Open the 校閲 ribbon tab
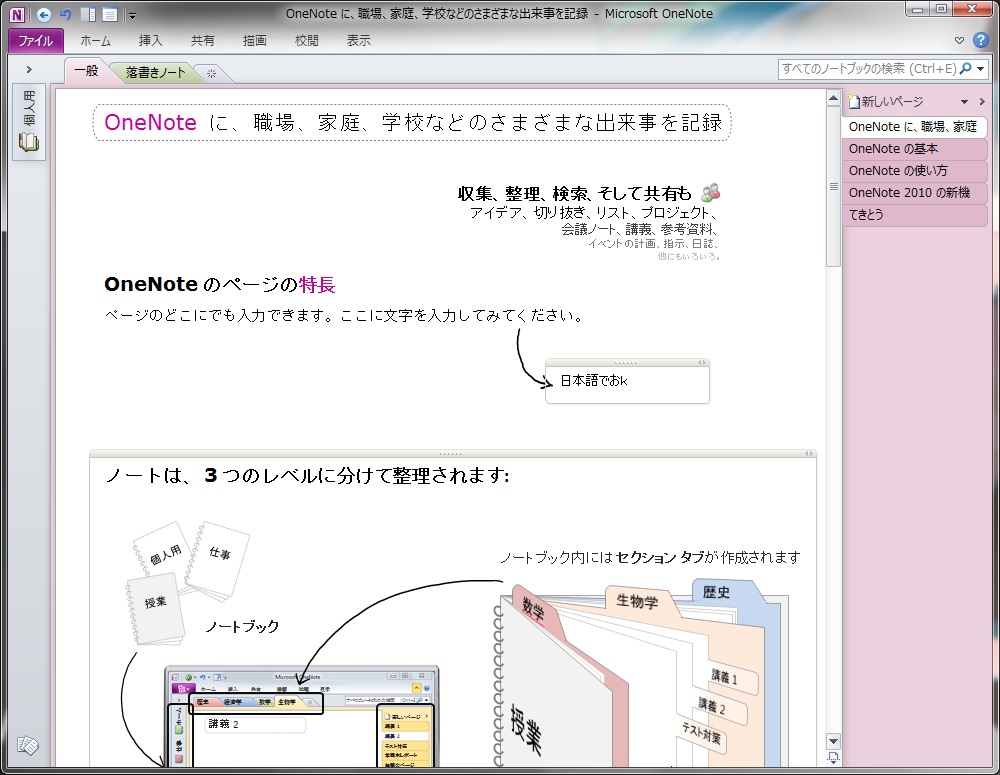1000x775 pixels. coord(306,40)
